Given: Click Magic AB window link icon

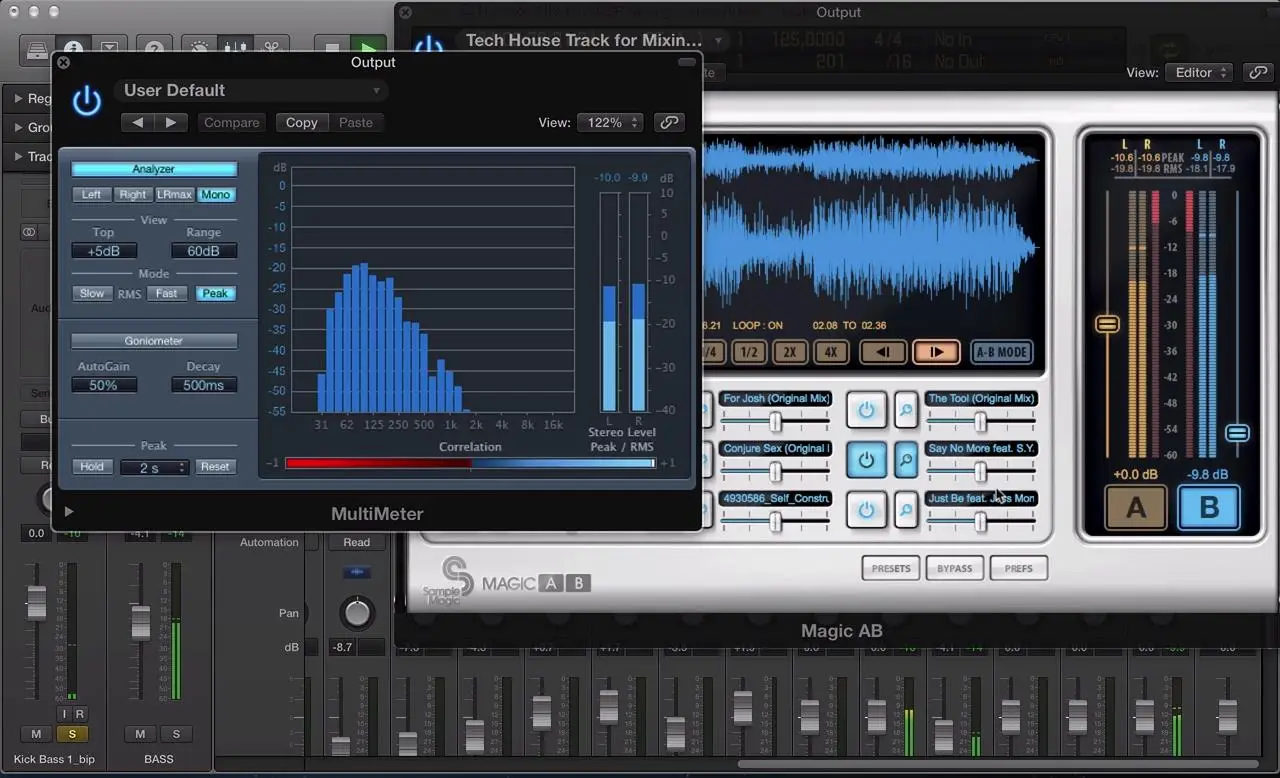Looking at the screenshot, I should coord(1257,72).
